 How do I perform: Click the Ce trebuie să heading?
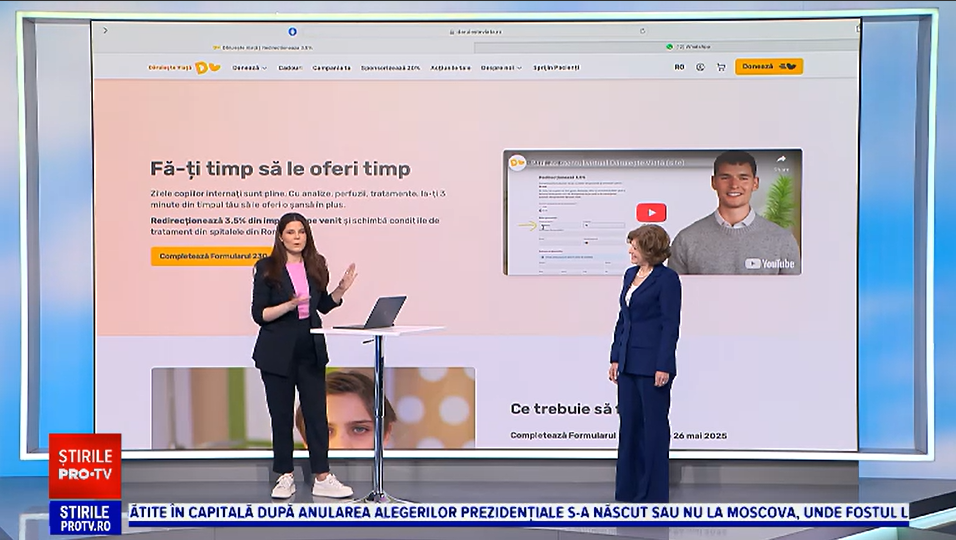(565, 409)
